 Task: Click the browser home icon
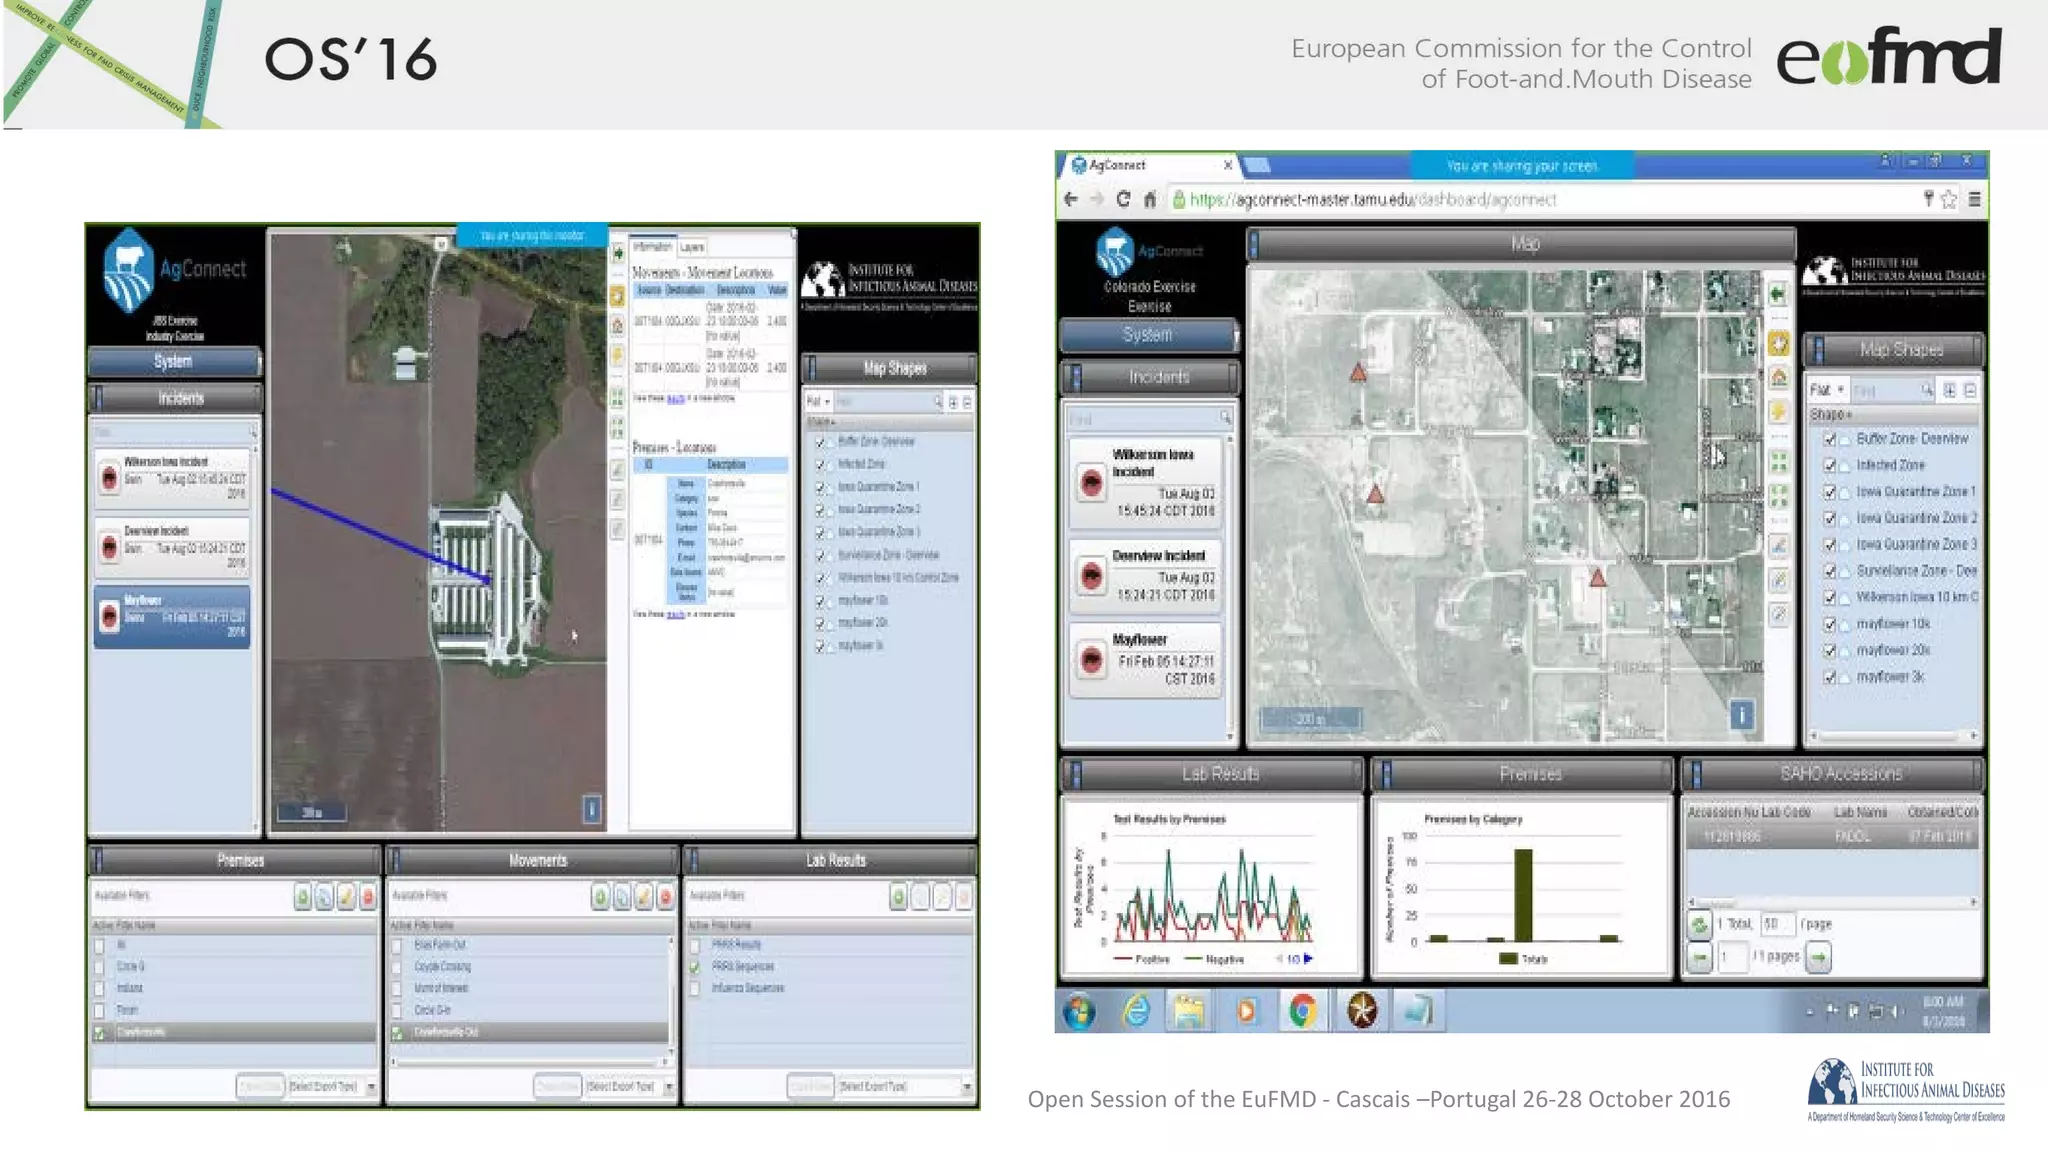click(x=1150, y=199)
